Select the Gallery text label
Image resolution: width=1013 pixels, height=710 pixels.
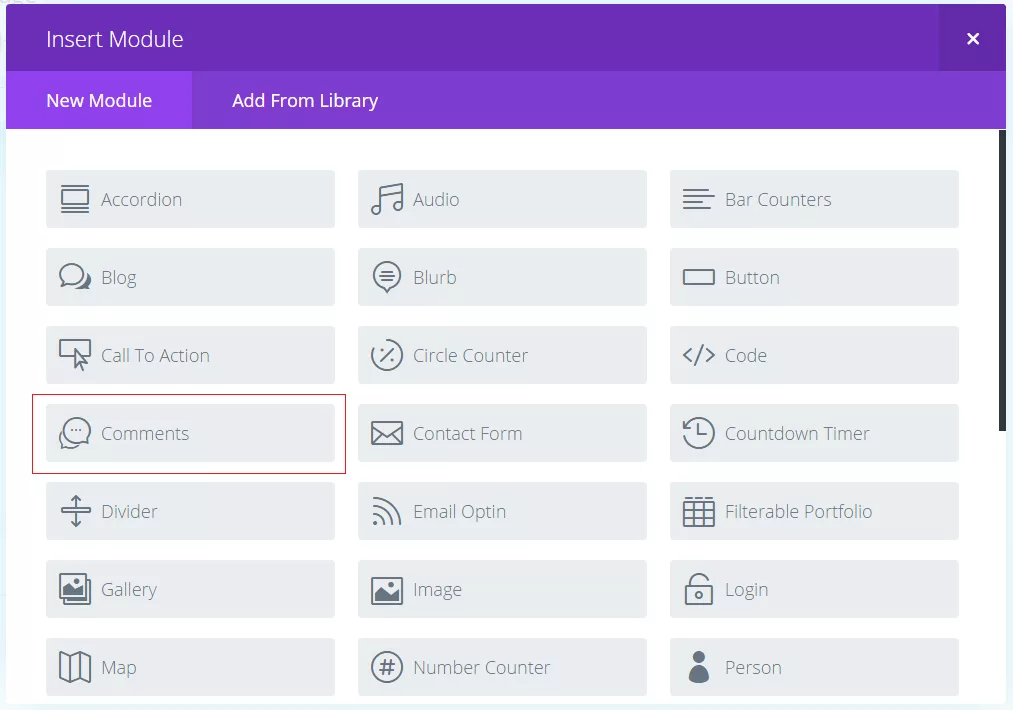(129, 590)
